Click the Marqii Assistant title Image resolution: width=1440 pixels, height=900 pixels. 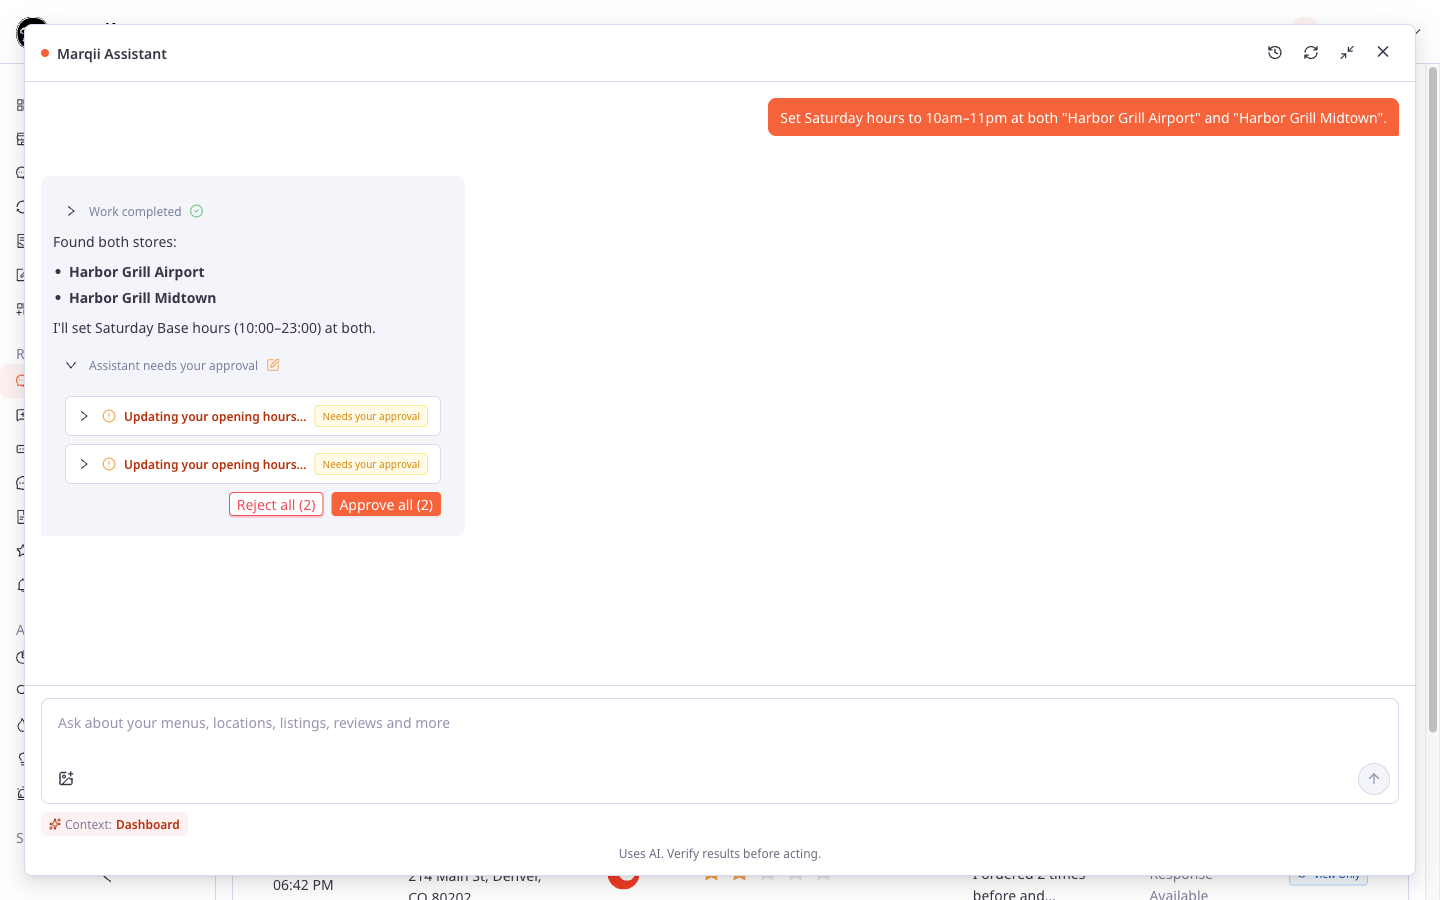tap(112, 54)
